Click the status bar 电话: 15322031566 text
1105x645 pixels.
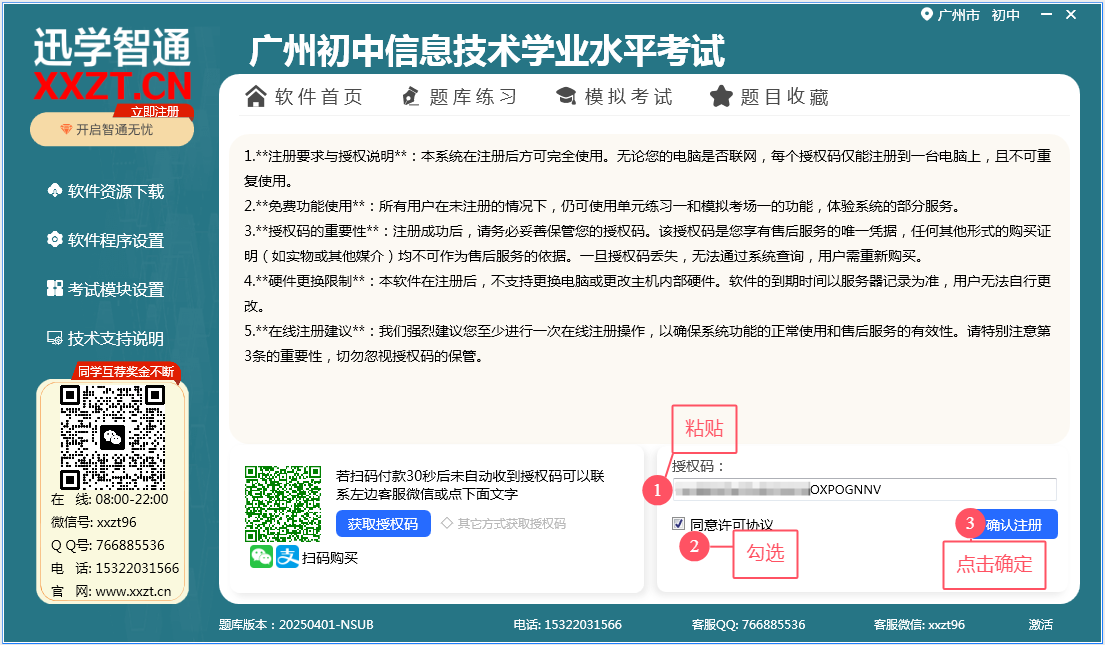point(567,625)
